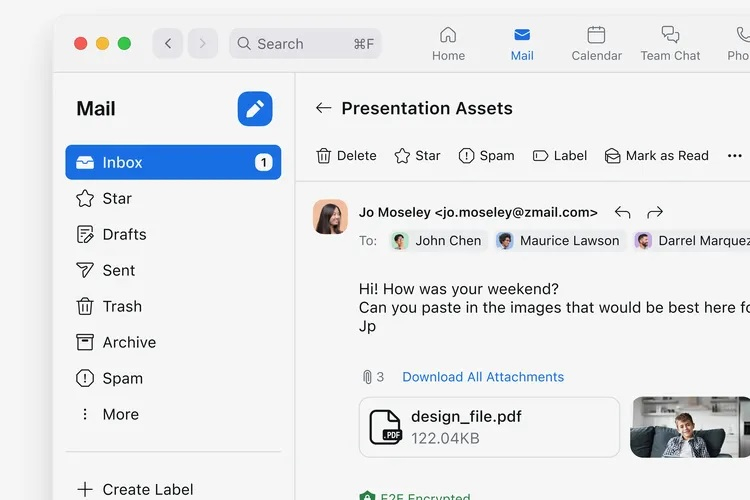Screen dimensions: 750x500
Task: Mark the message as Spam
Action: tap(486, 156)
